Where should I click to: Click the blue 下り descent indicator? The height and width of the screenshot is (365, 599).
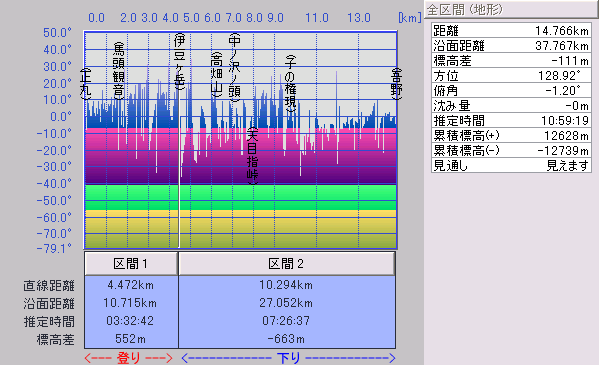click(288, 358)
